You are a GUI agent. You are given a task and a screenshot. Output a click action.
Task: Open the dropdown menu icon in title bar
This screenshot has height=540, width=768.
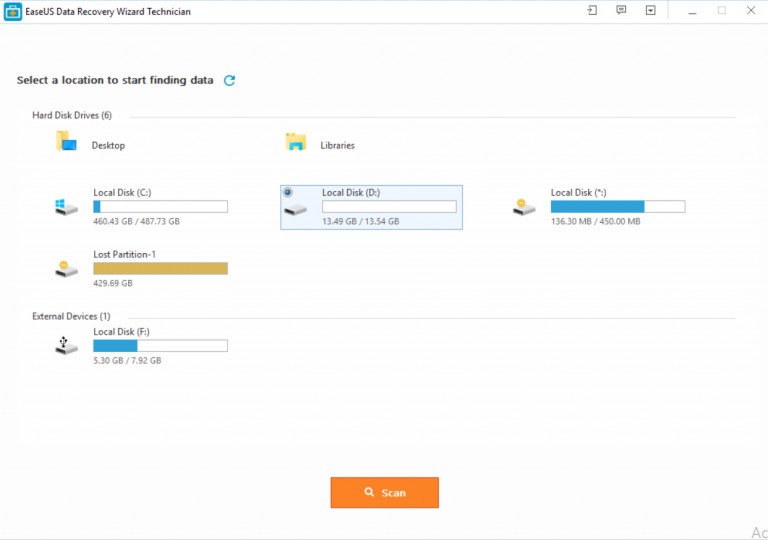[x=650, y=10]
